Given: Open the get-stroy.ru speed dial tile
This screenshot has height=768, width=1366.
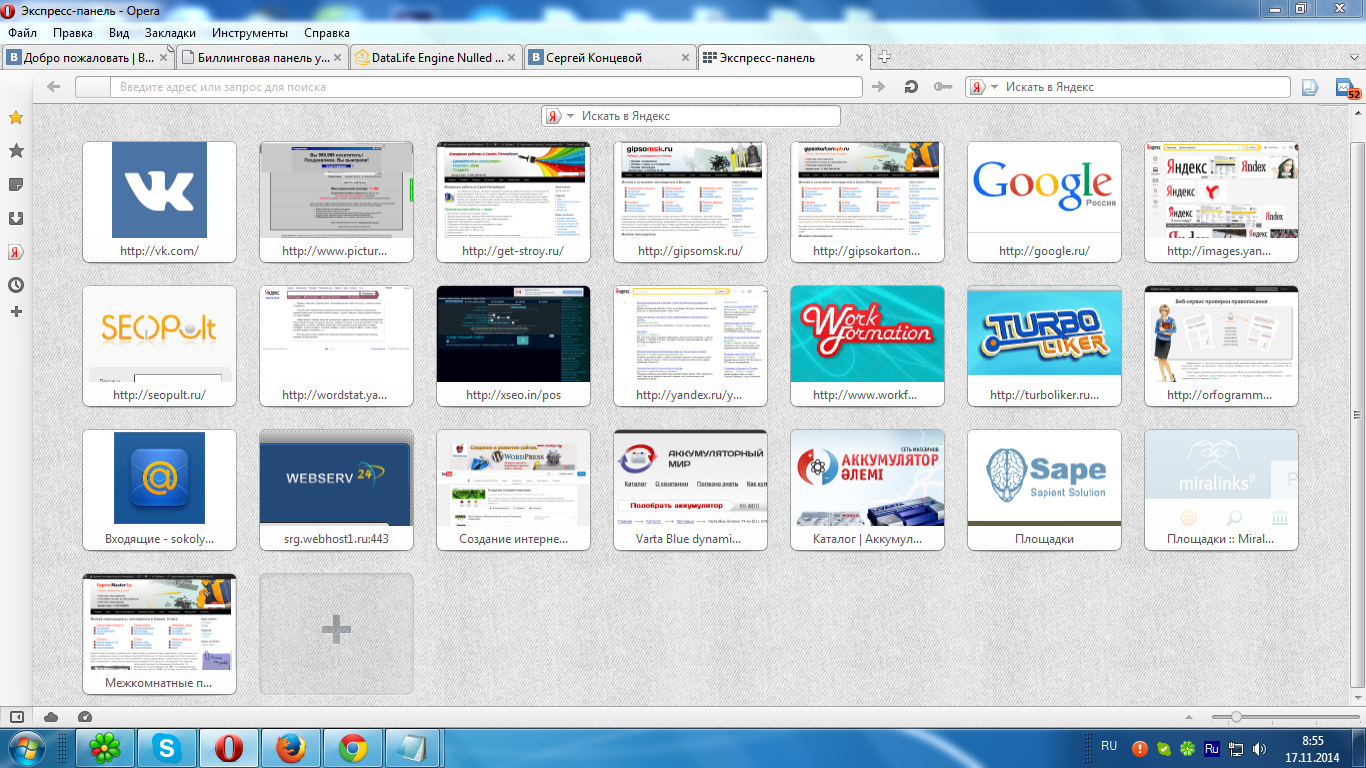Looking at the screenshot, I should (513, 201).
